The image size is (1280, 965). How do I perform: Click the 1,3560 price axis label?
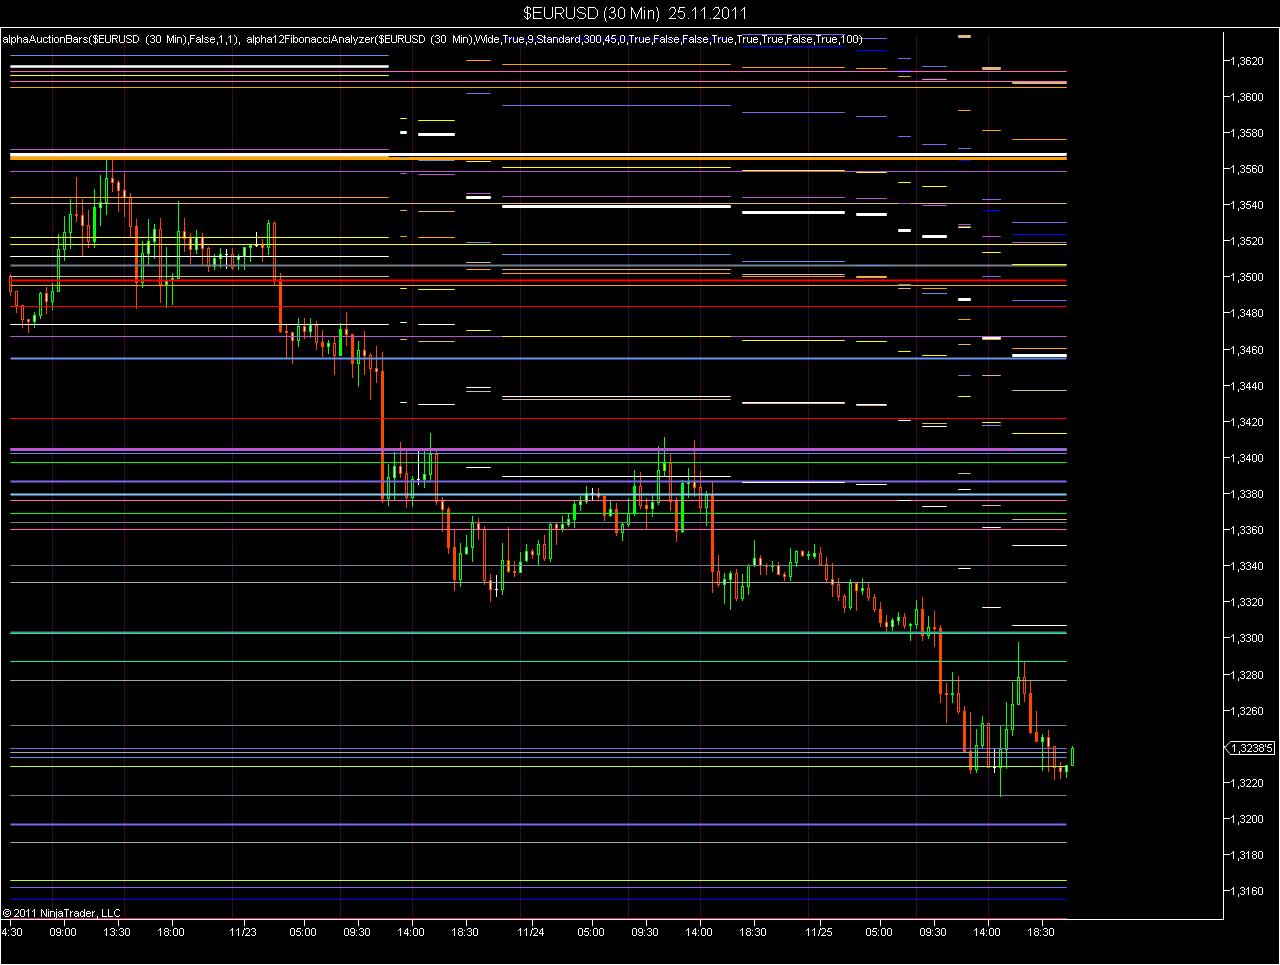(x=1247, y=169)
